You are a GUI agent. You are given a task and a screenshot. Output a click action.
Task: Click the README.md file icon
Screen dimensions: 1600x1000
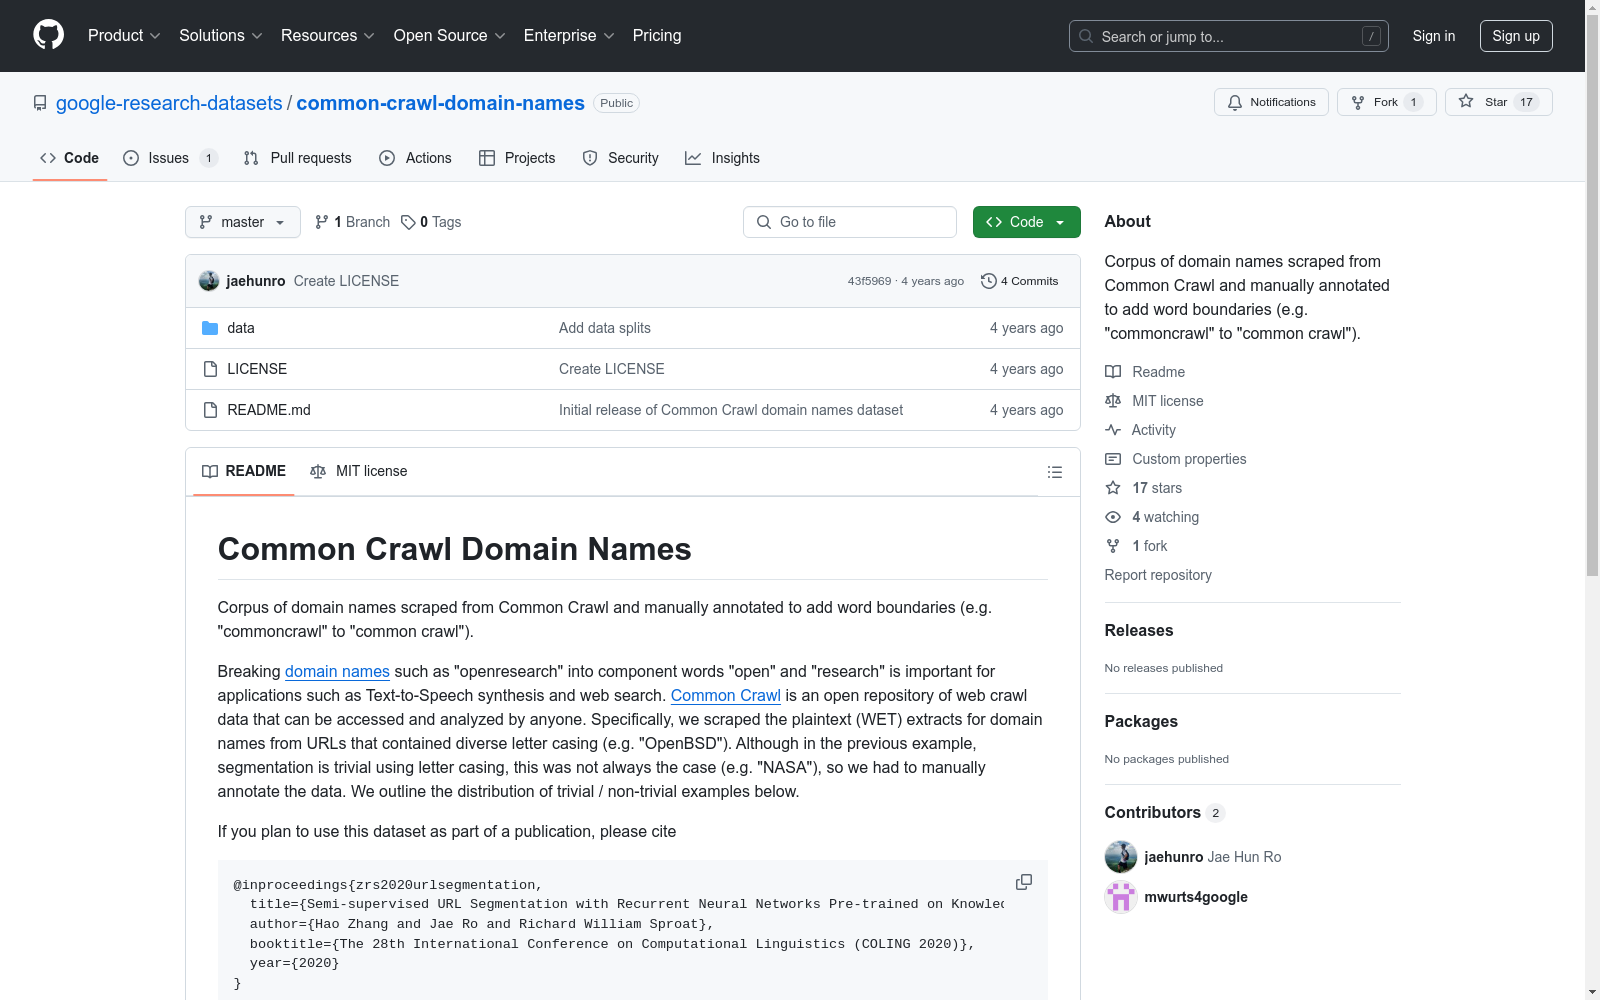tap(210, 410)
